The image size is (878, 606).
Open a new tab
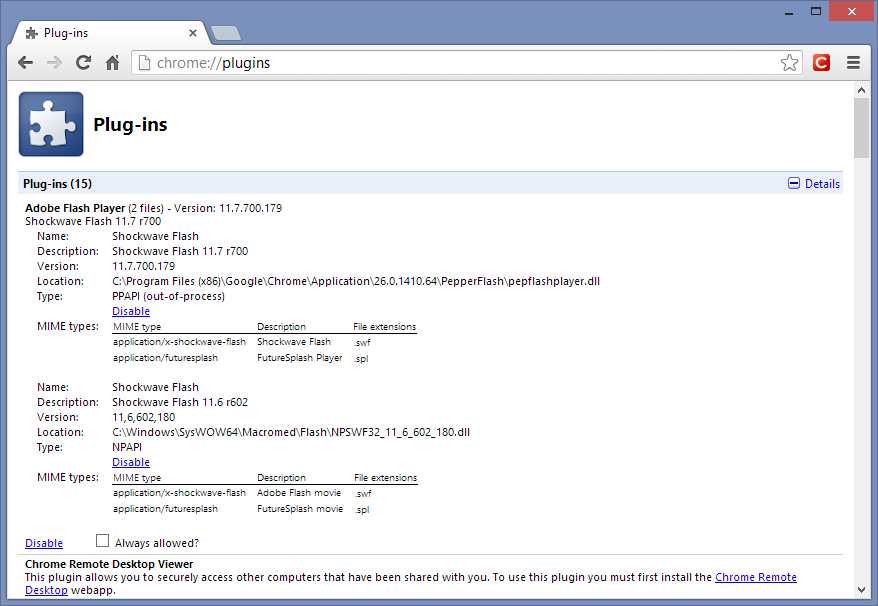pos(226,34)
